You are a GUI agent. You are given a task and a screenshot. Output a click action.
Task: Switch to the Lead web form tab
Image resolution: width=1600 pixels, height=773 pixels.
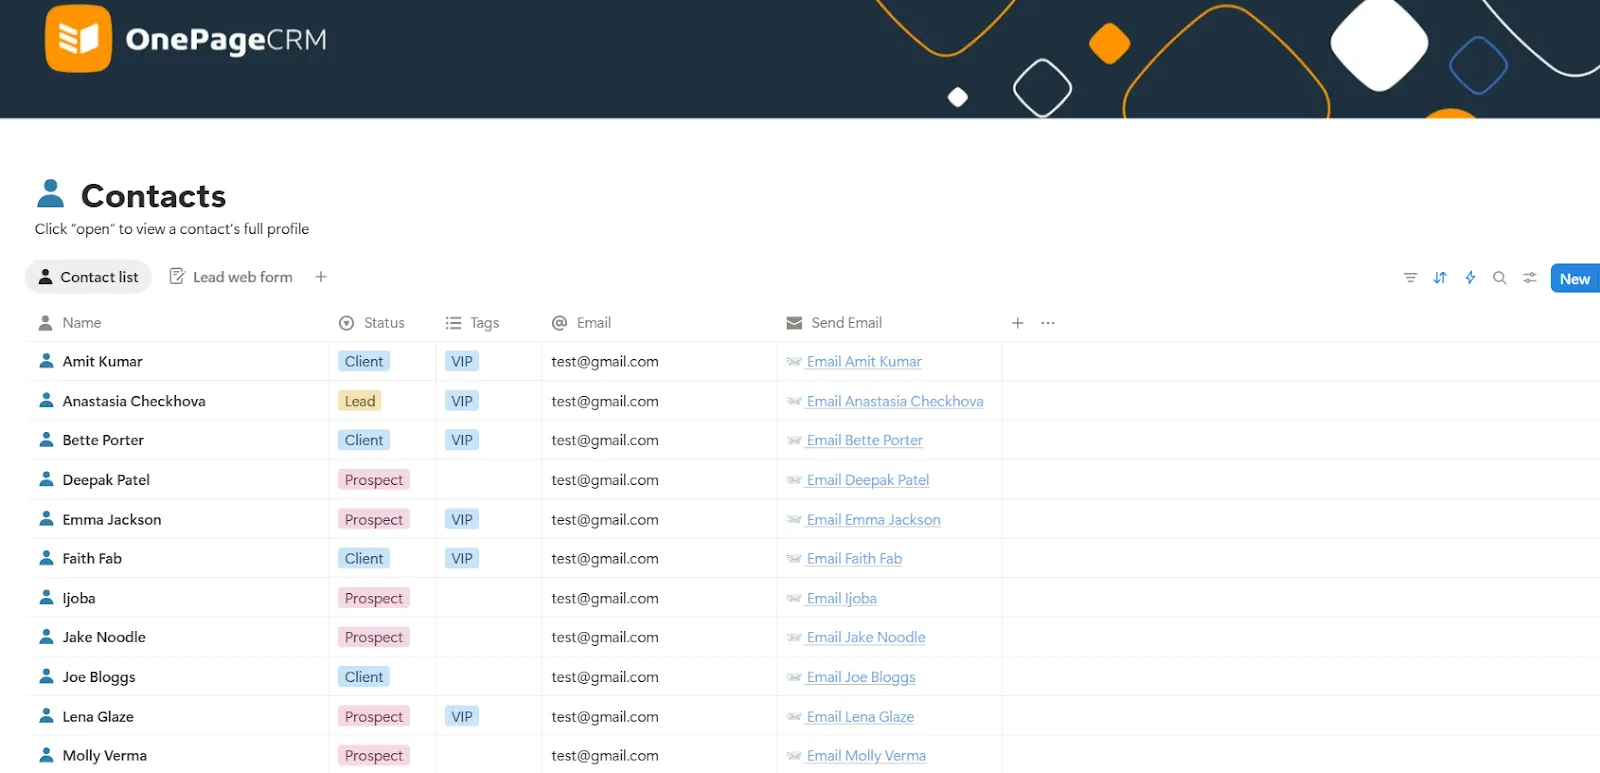tap(231, 277)
